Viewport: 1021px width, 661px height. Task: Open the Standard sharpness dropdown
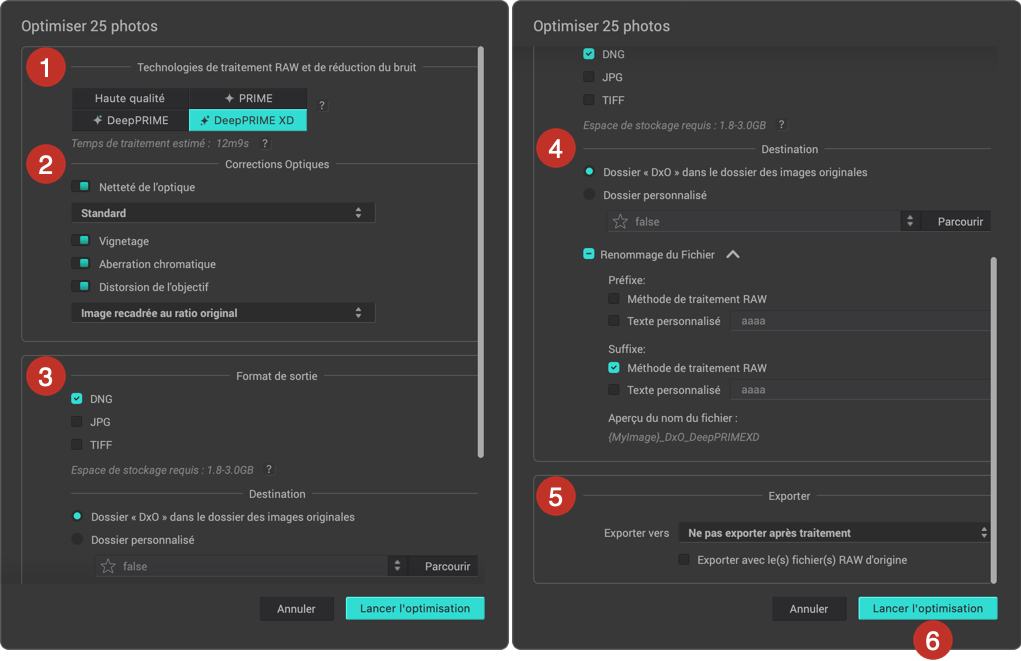223,213
